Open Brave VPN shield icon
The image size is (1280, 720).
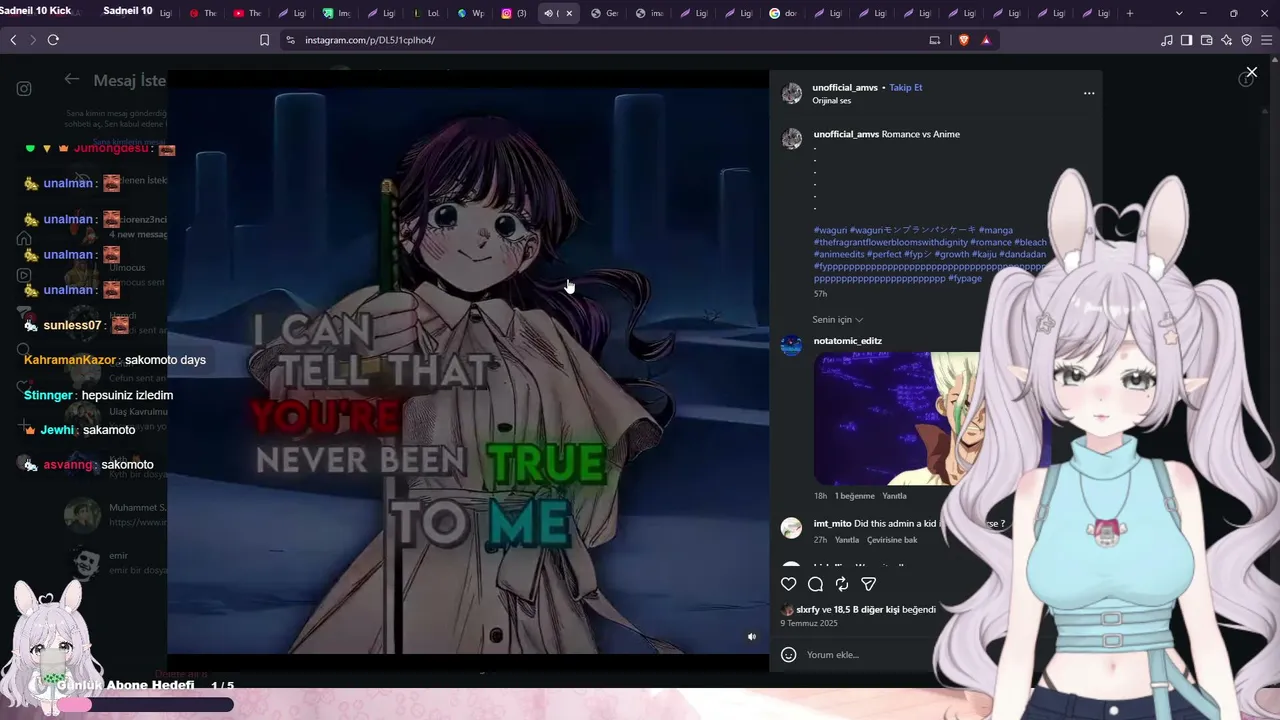[x=1247, y=40]
